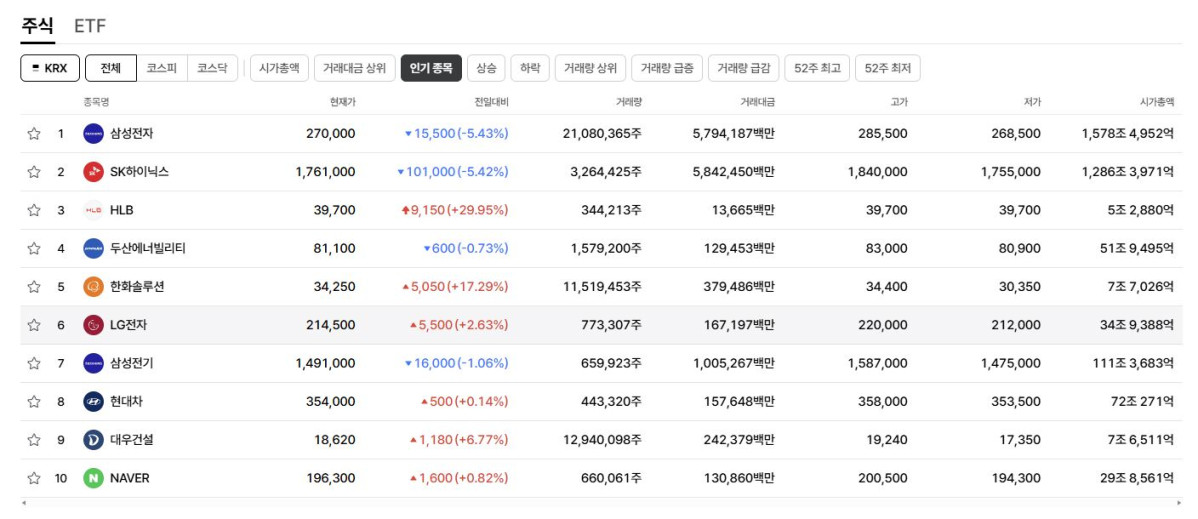Click the 시가총액 column header
The width and height of the screenshot is (1198, 519).
(1156, 102)
